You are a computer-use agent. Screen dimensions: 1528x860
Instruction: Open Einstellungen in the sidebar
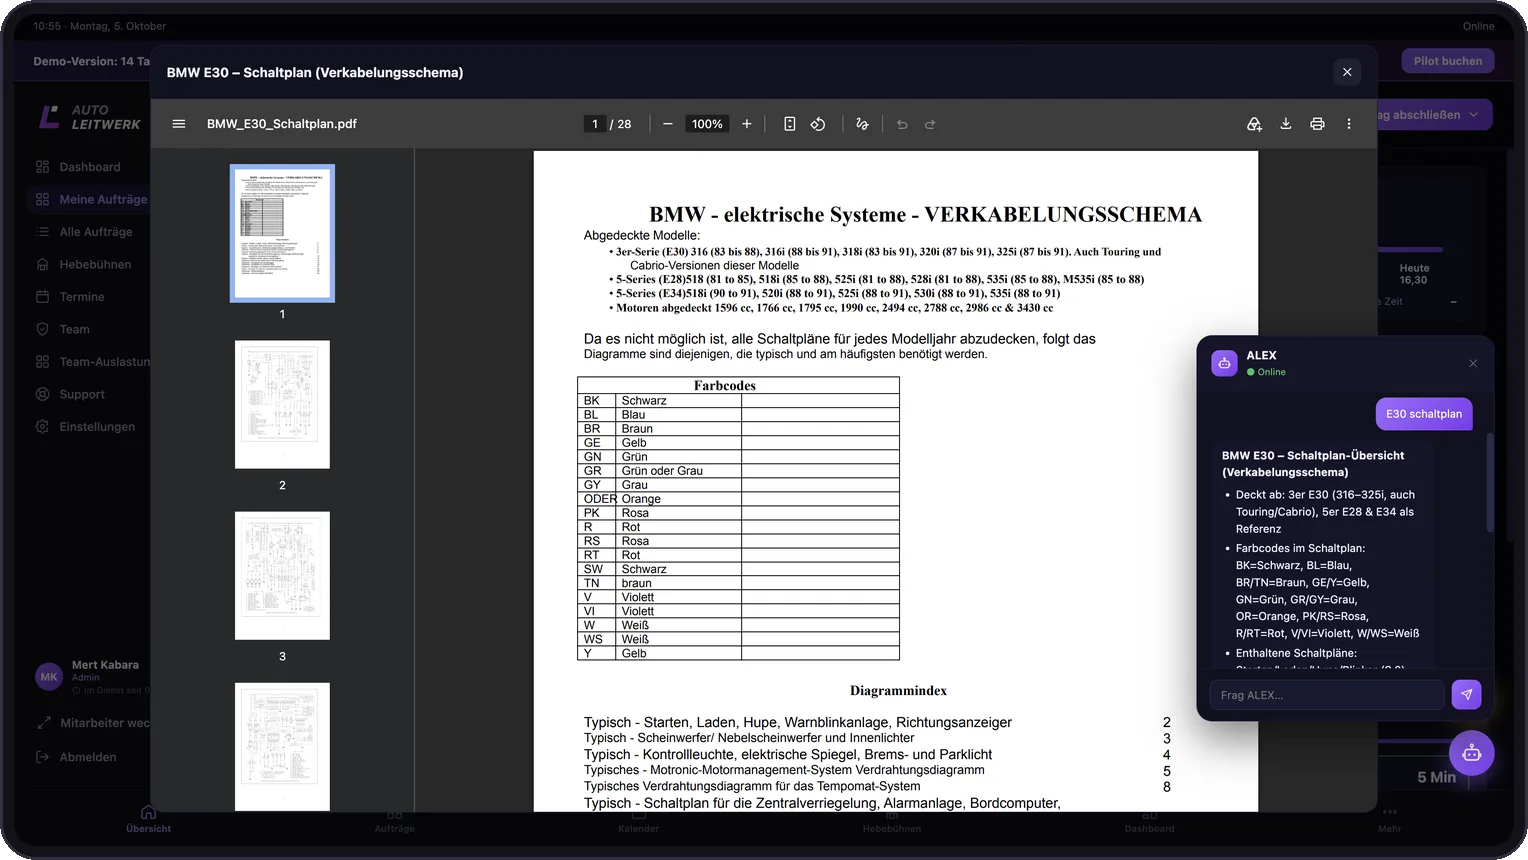pos(90,427)
